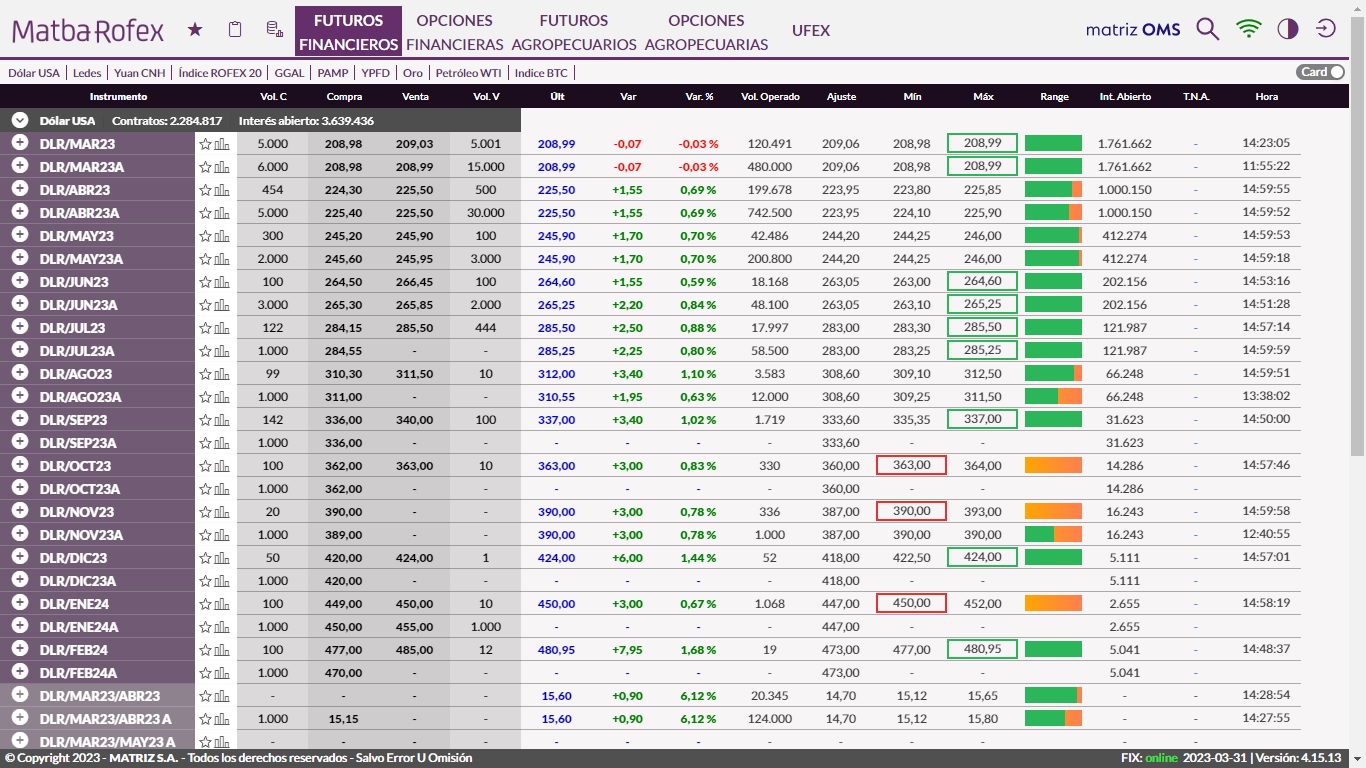Open the Futuros Agropecuarios tab

(573, 32)
